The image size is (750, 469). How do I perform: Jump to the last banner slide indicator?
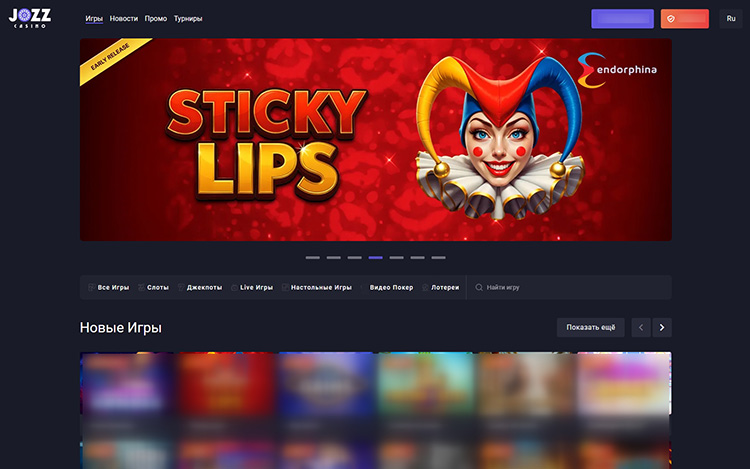438,258
